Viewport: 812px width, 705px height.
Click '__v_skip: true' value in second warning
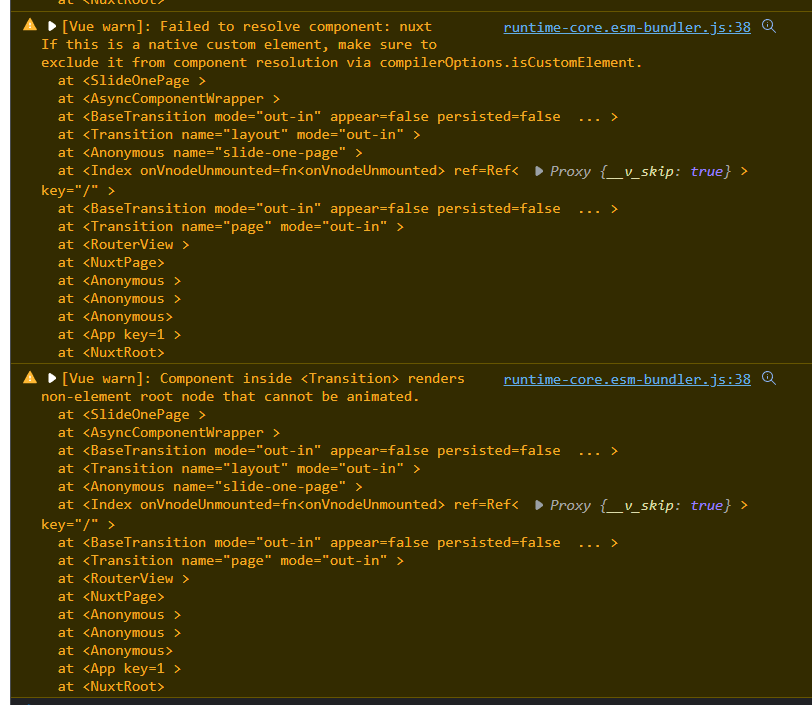click(x=664, y=506)
